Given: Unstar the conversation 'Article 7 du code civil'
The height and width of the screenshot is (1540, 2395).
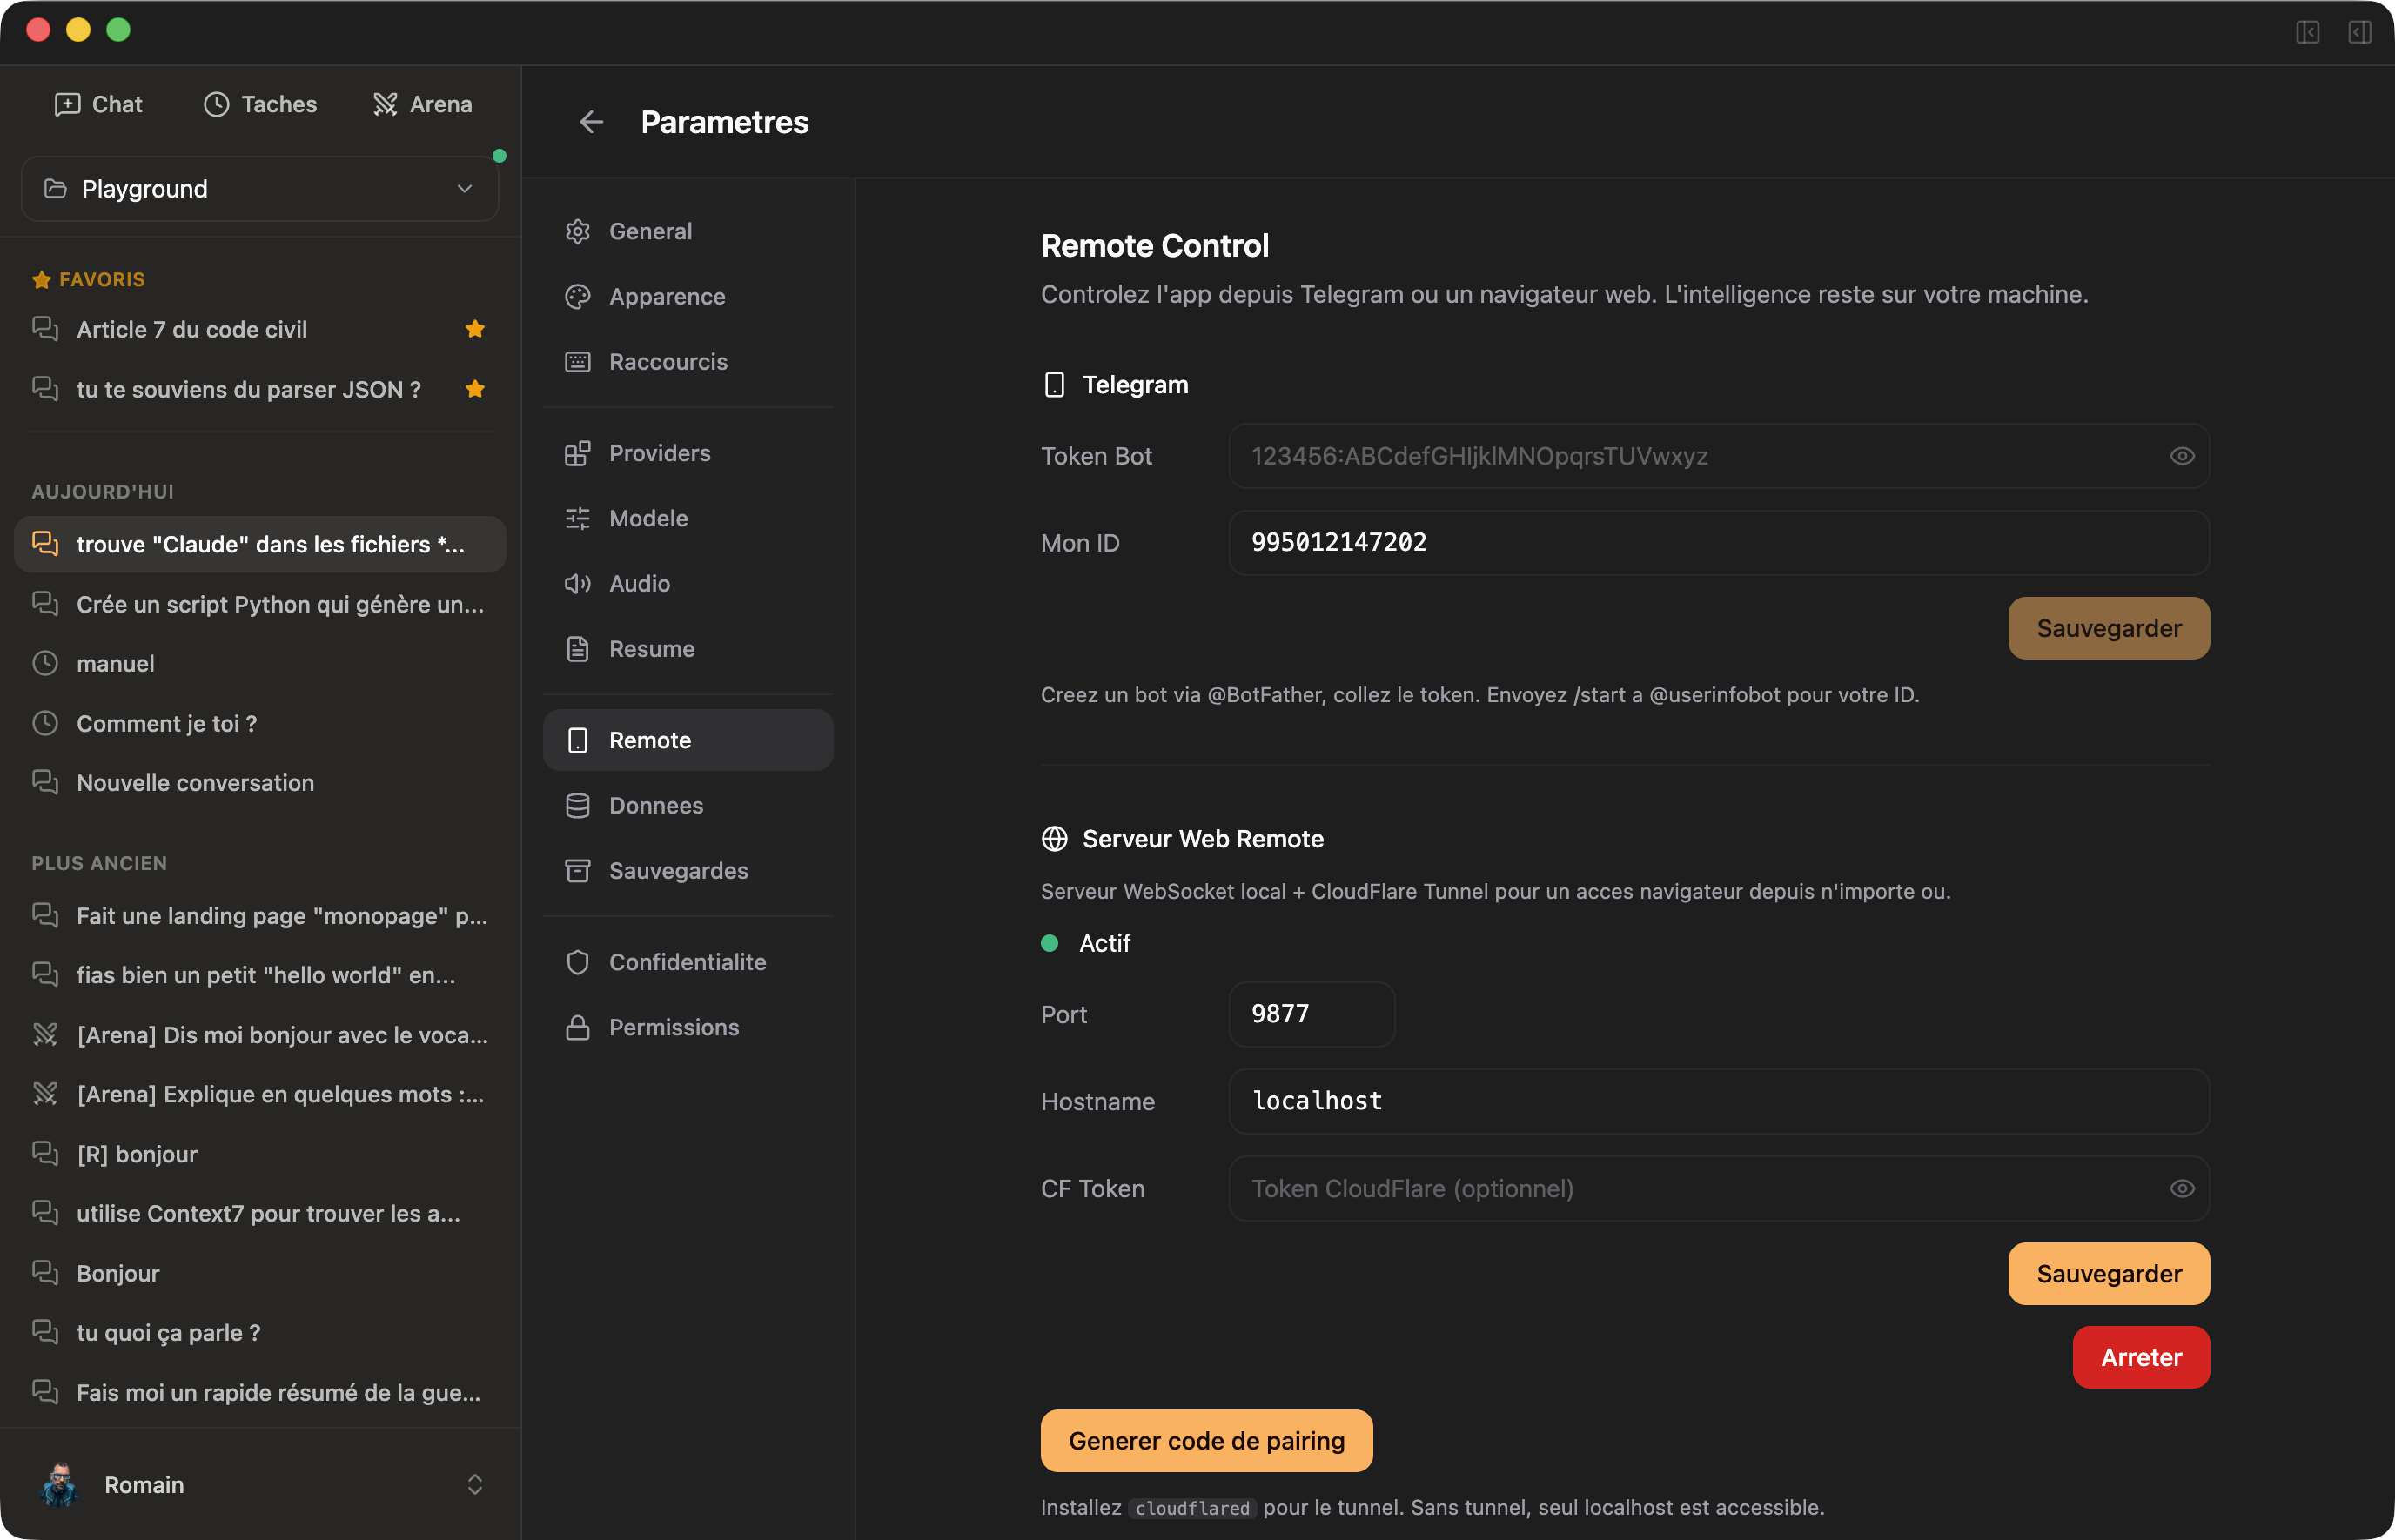Looking at the screenshot, I should coord(475,328).
